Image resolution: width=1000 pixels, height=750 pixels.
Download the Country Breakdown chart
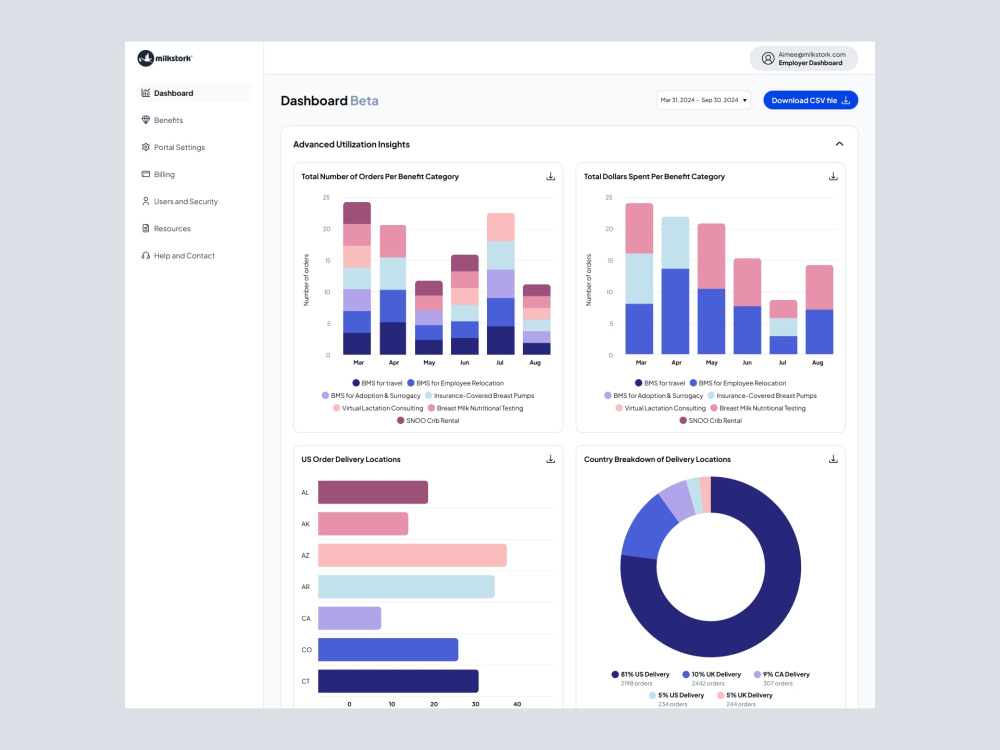click(x=833, y=459)
